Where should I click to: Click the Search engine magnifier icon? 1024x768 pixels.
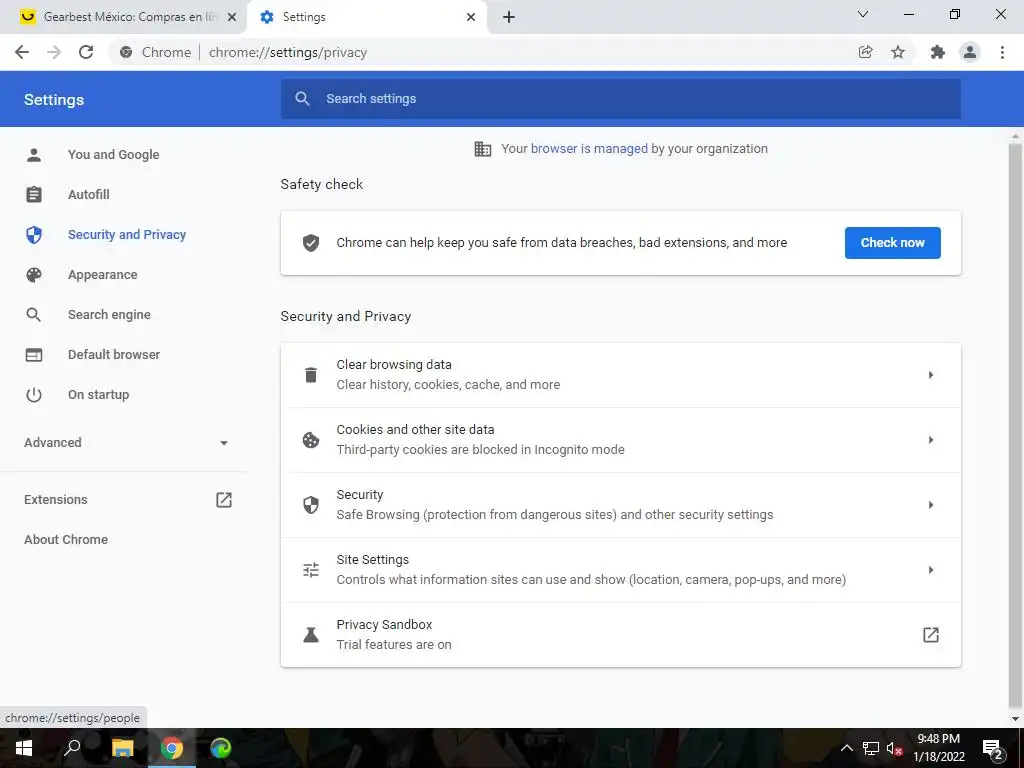[34, 315]
